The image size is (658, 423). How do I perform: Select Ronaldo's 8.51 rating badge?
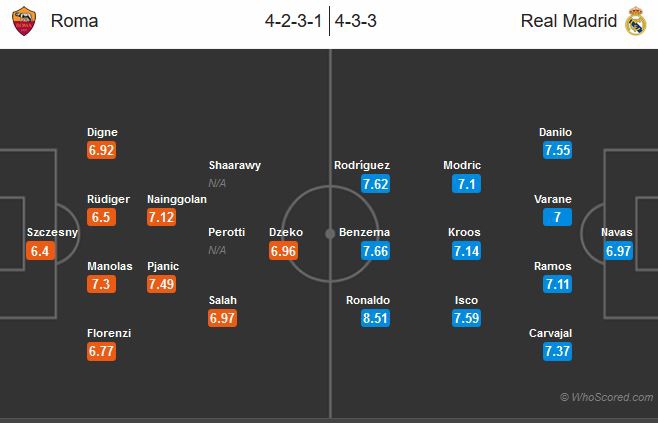tap(376, 319)
